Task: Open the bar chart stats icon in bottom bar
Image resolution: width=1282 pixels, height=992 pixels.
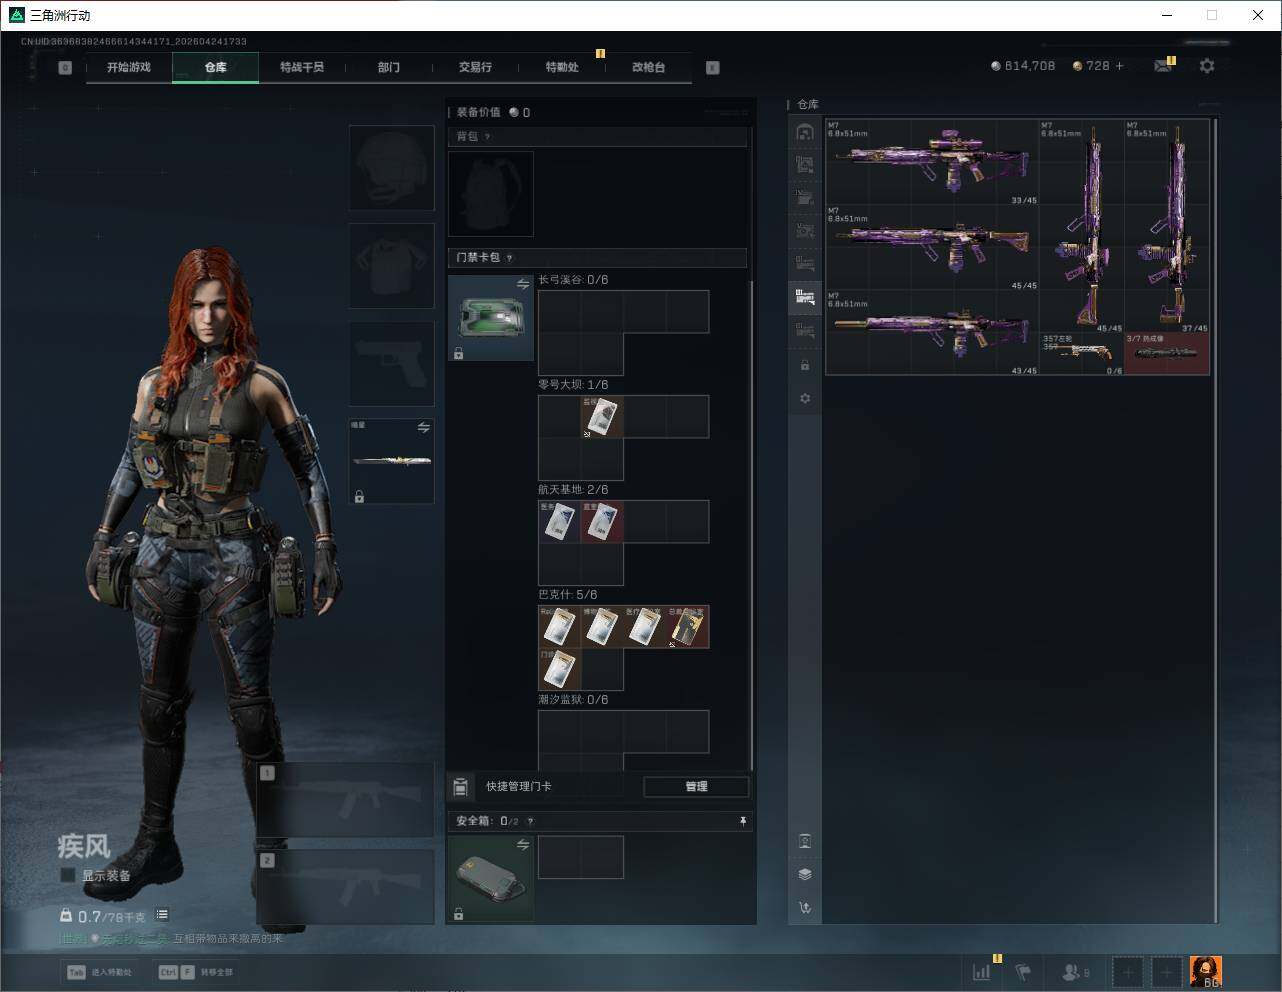Action: tap(982, 971)
